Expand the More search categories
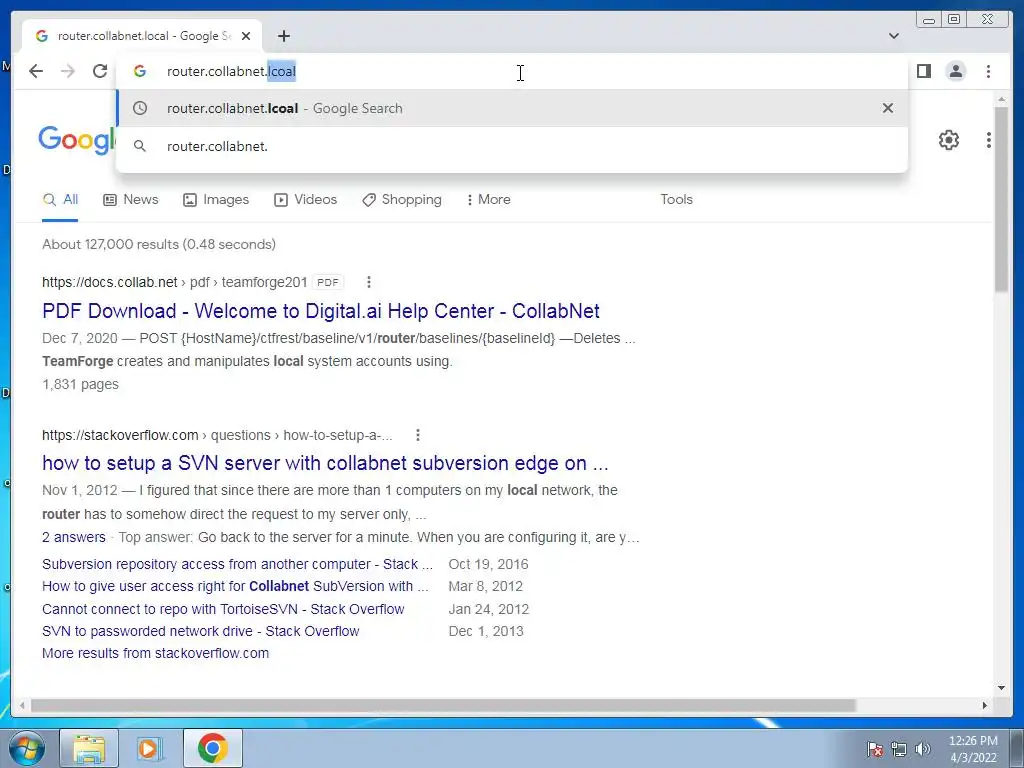The image size is (1024, 768). coord(488,200)
